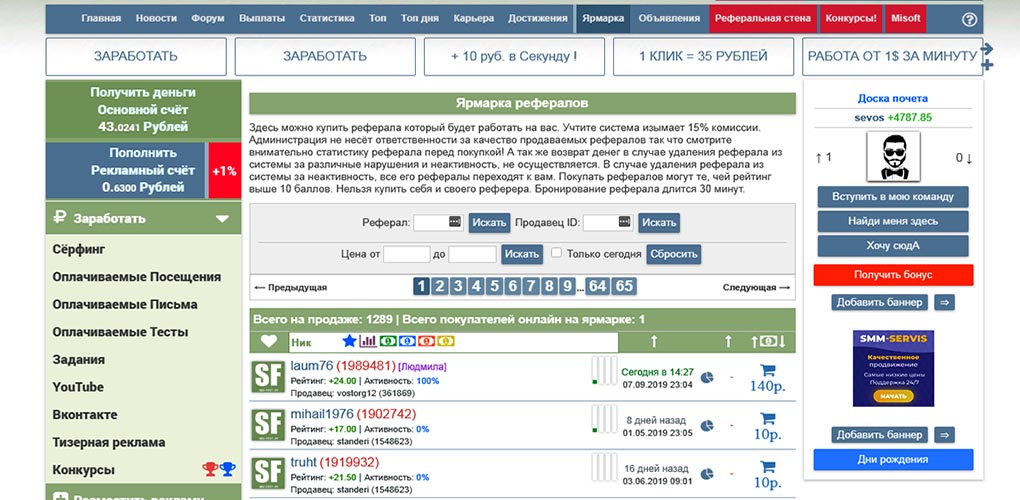Click SF avatar of truht
Image resolution: width=1020 pixels, height=500 pixels.
point(268,473)
